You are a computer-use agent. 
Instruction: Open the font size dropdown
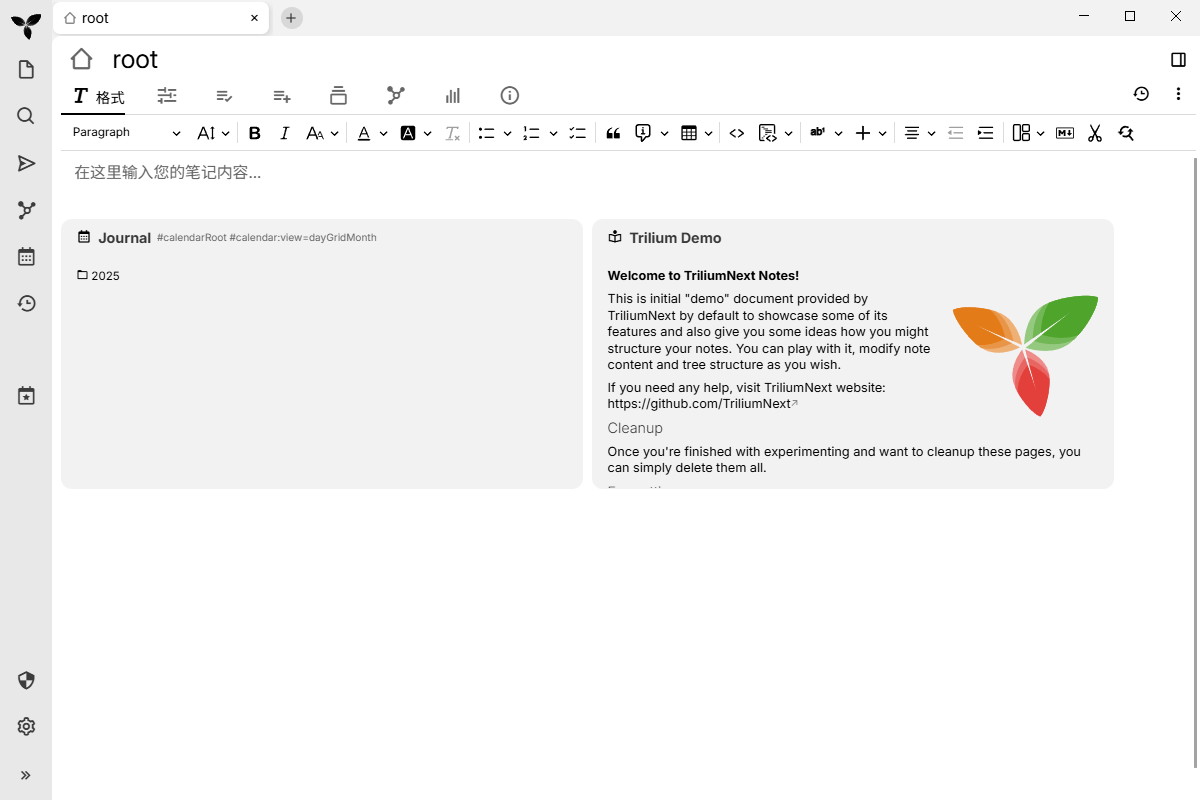[x=213, y=133]
